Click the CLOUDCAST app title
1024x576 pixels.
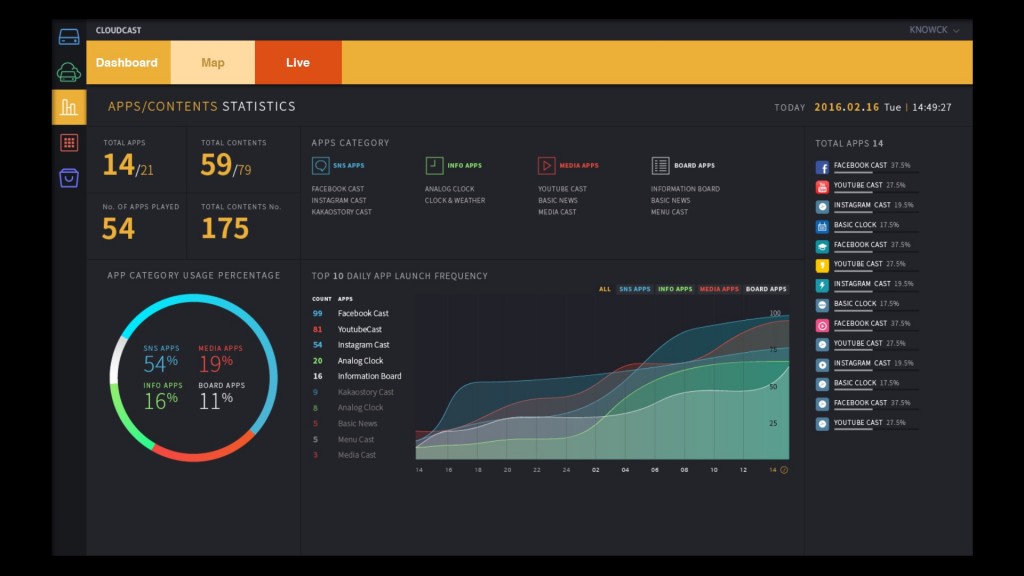[x=118, y=30]
